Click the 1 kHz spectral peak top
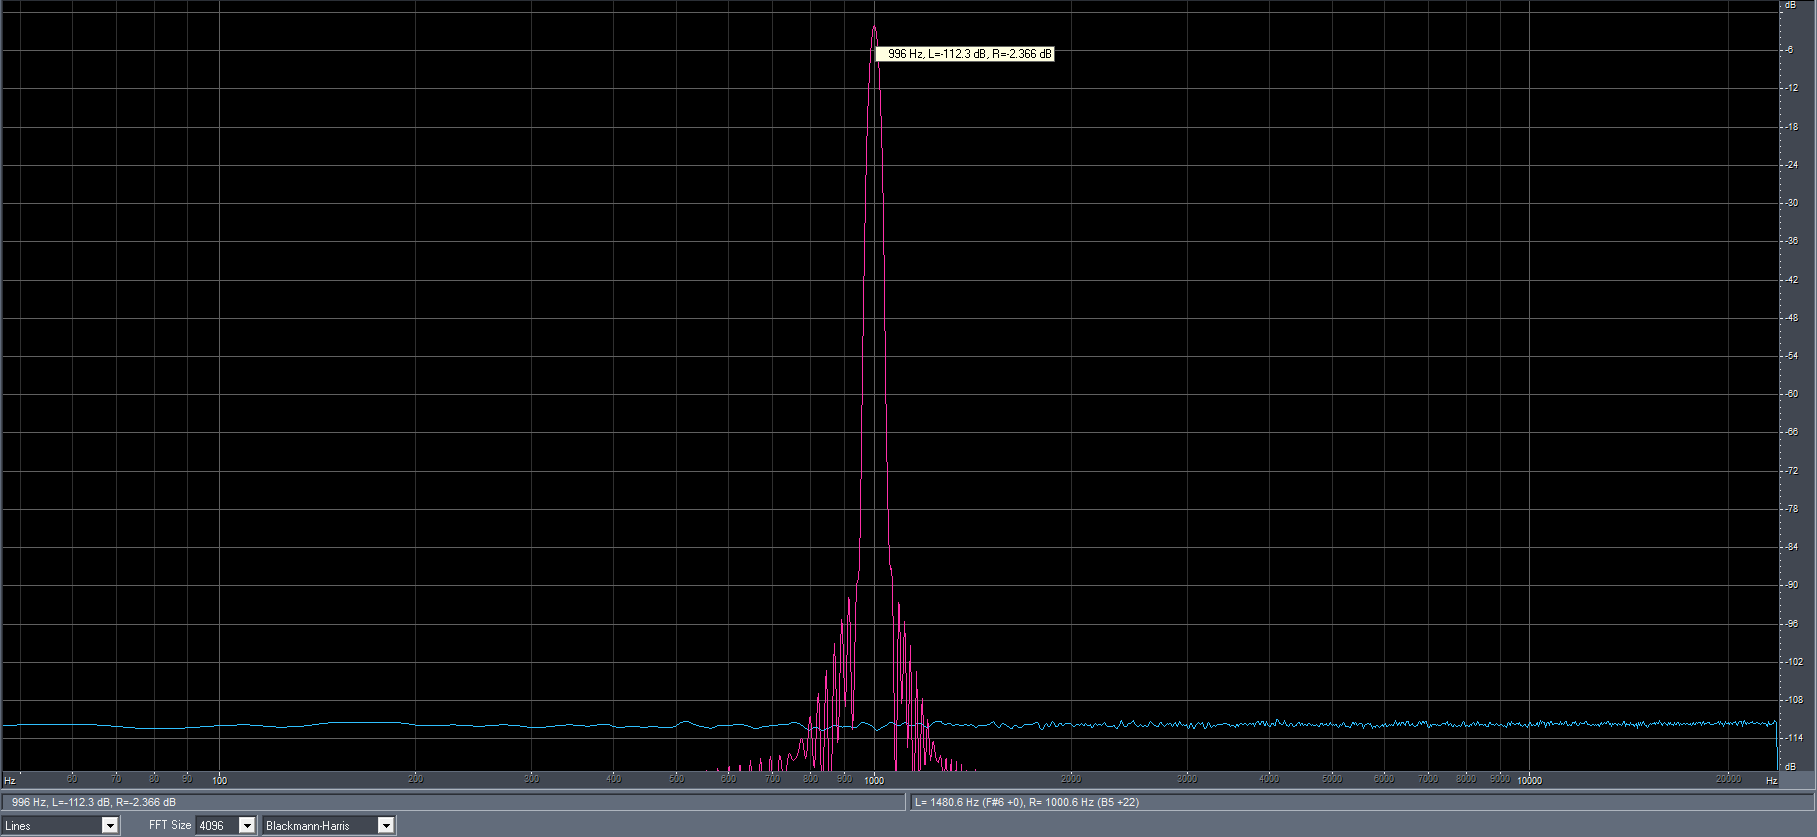The width and height of the screenshot is (1817, 837). coord(874,28)
